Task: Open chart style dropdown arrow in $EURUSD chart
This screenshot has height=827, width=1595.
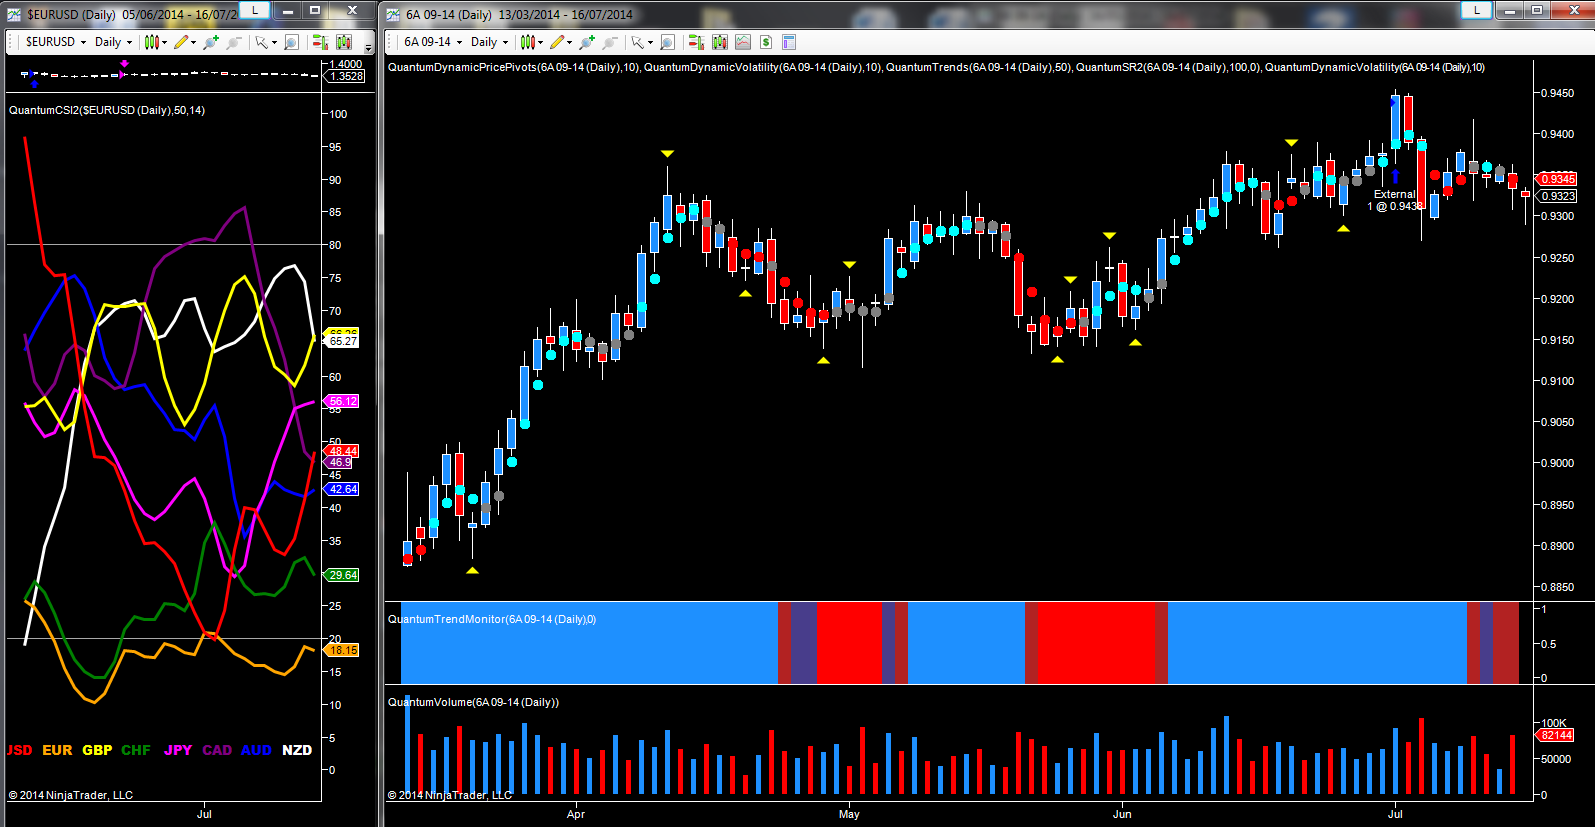Action: 164,42
